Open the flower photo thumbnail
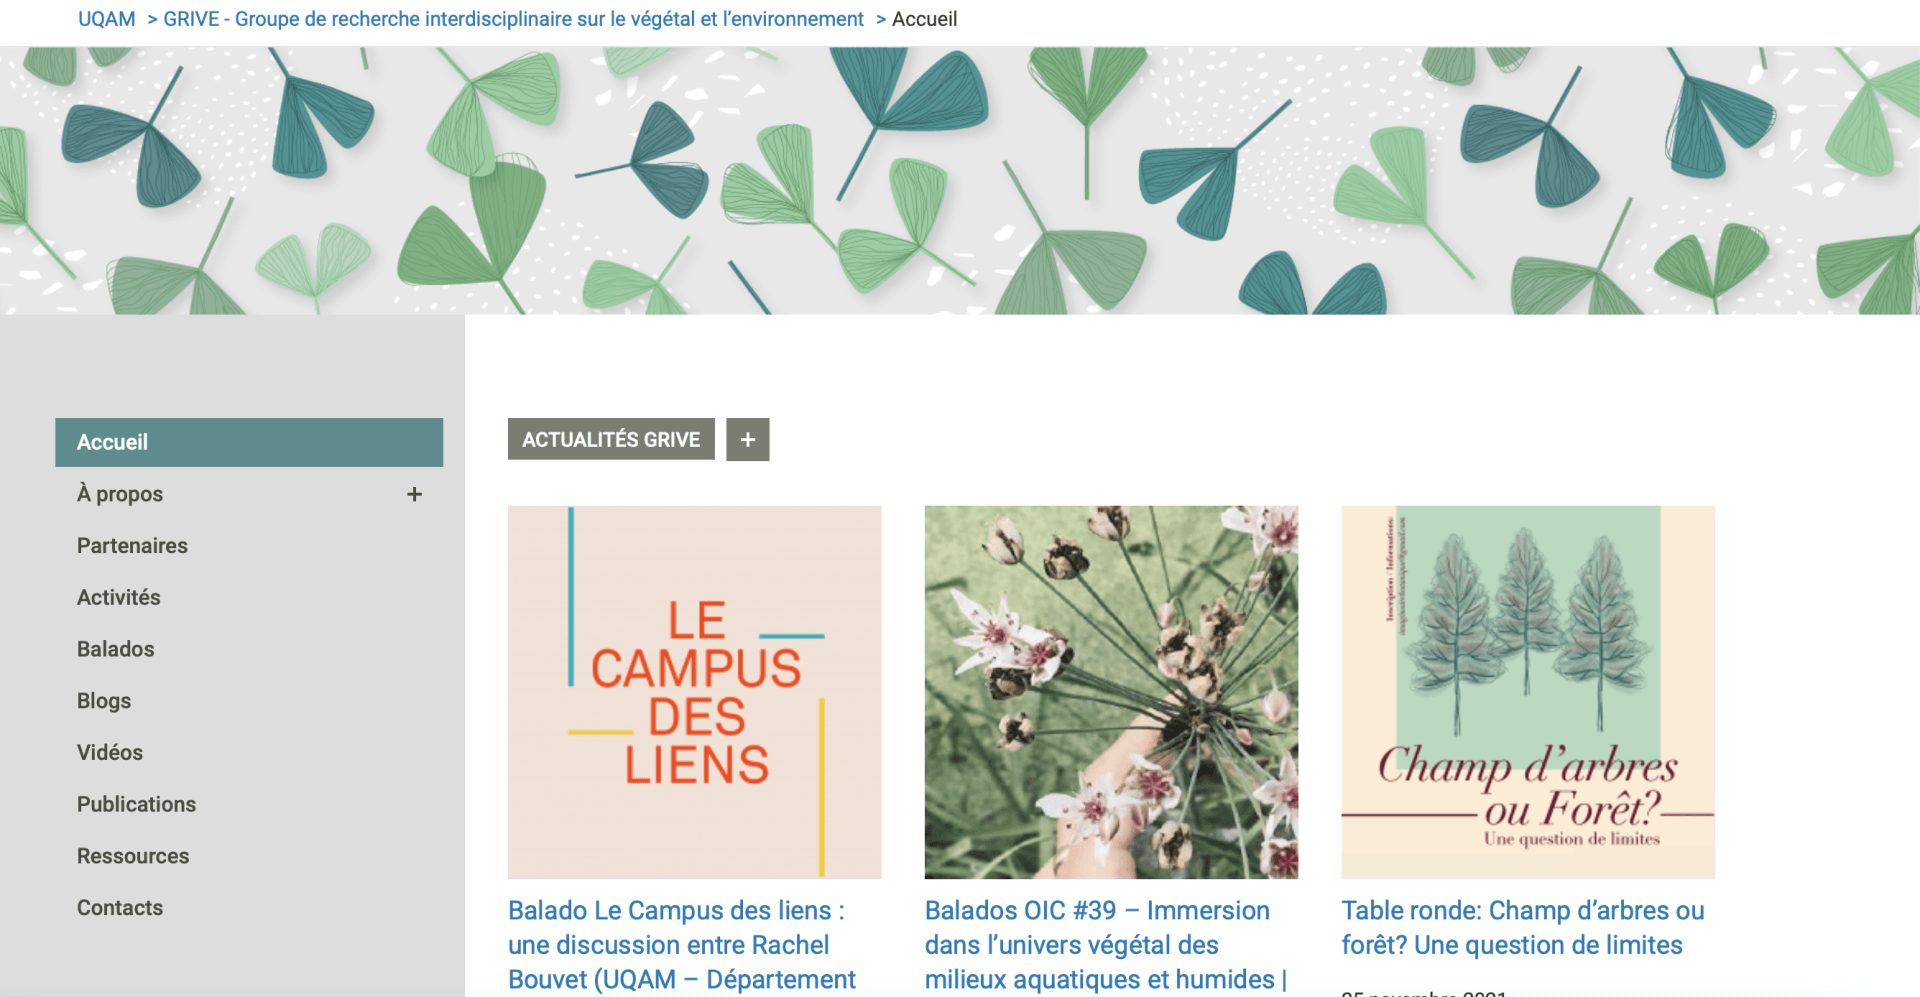1920x997 pixels. pos(1111,692)
